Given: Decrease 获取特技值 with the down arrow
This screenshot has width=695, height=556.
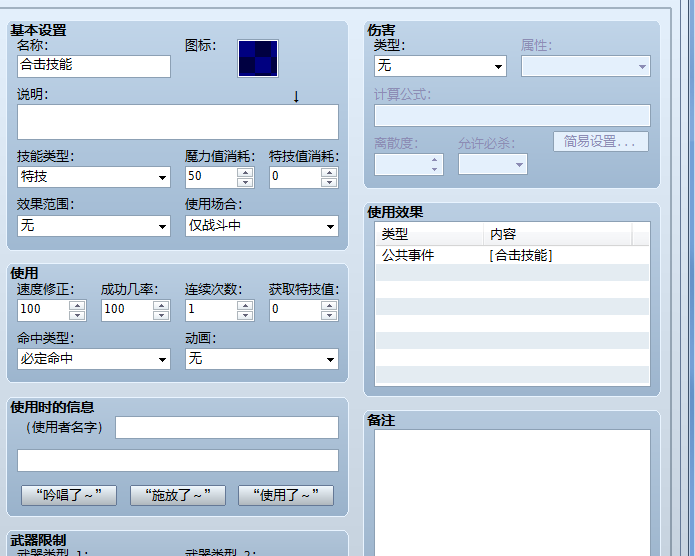Looking at the screenshot, I should (x=329, y=315).
